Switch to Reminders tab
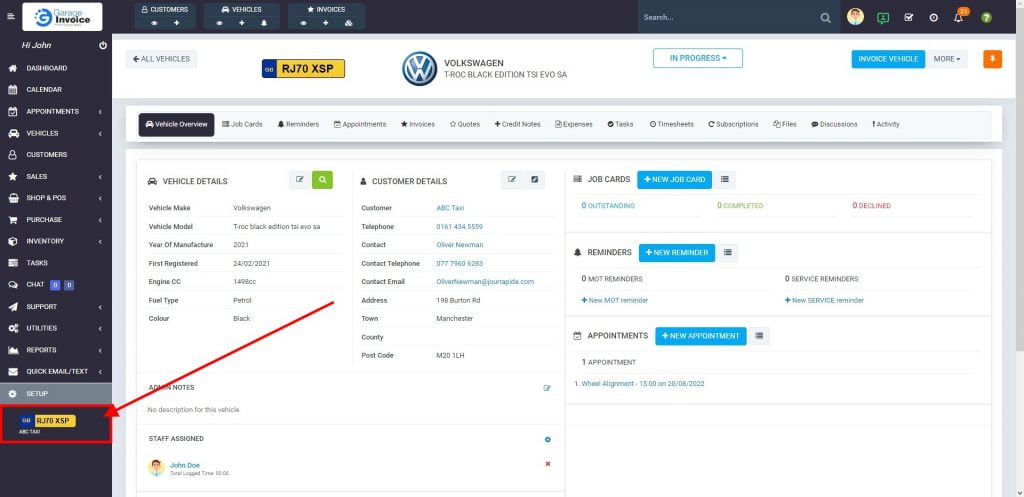1024x497 pixels. tap(298, 124)
